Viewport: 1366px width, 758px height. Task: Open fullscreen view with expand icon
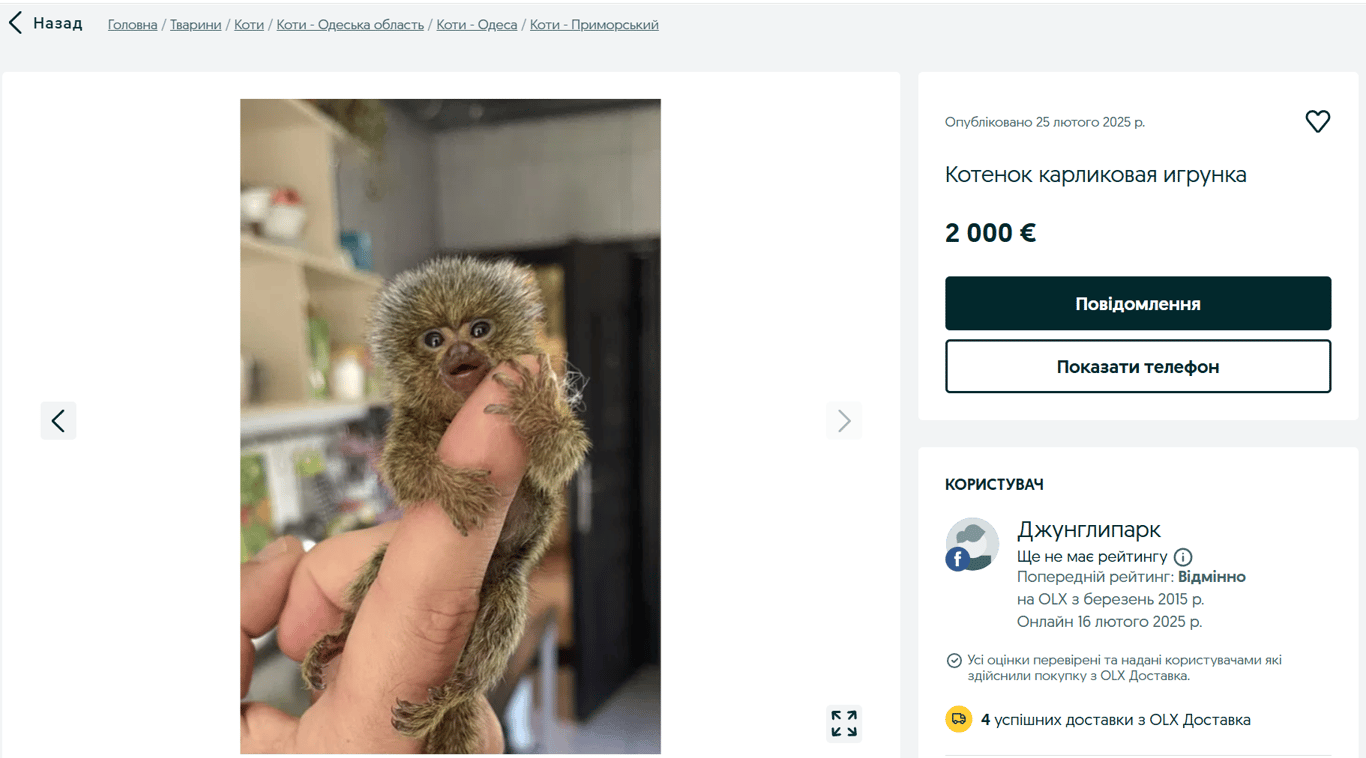click(843, 723)
